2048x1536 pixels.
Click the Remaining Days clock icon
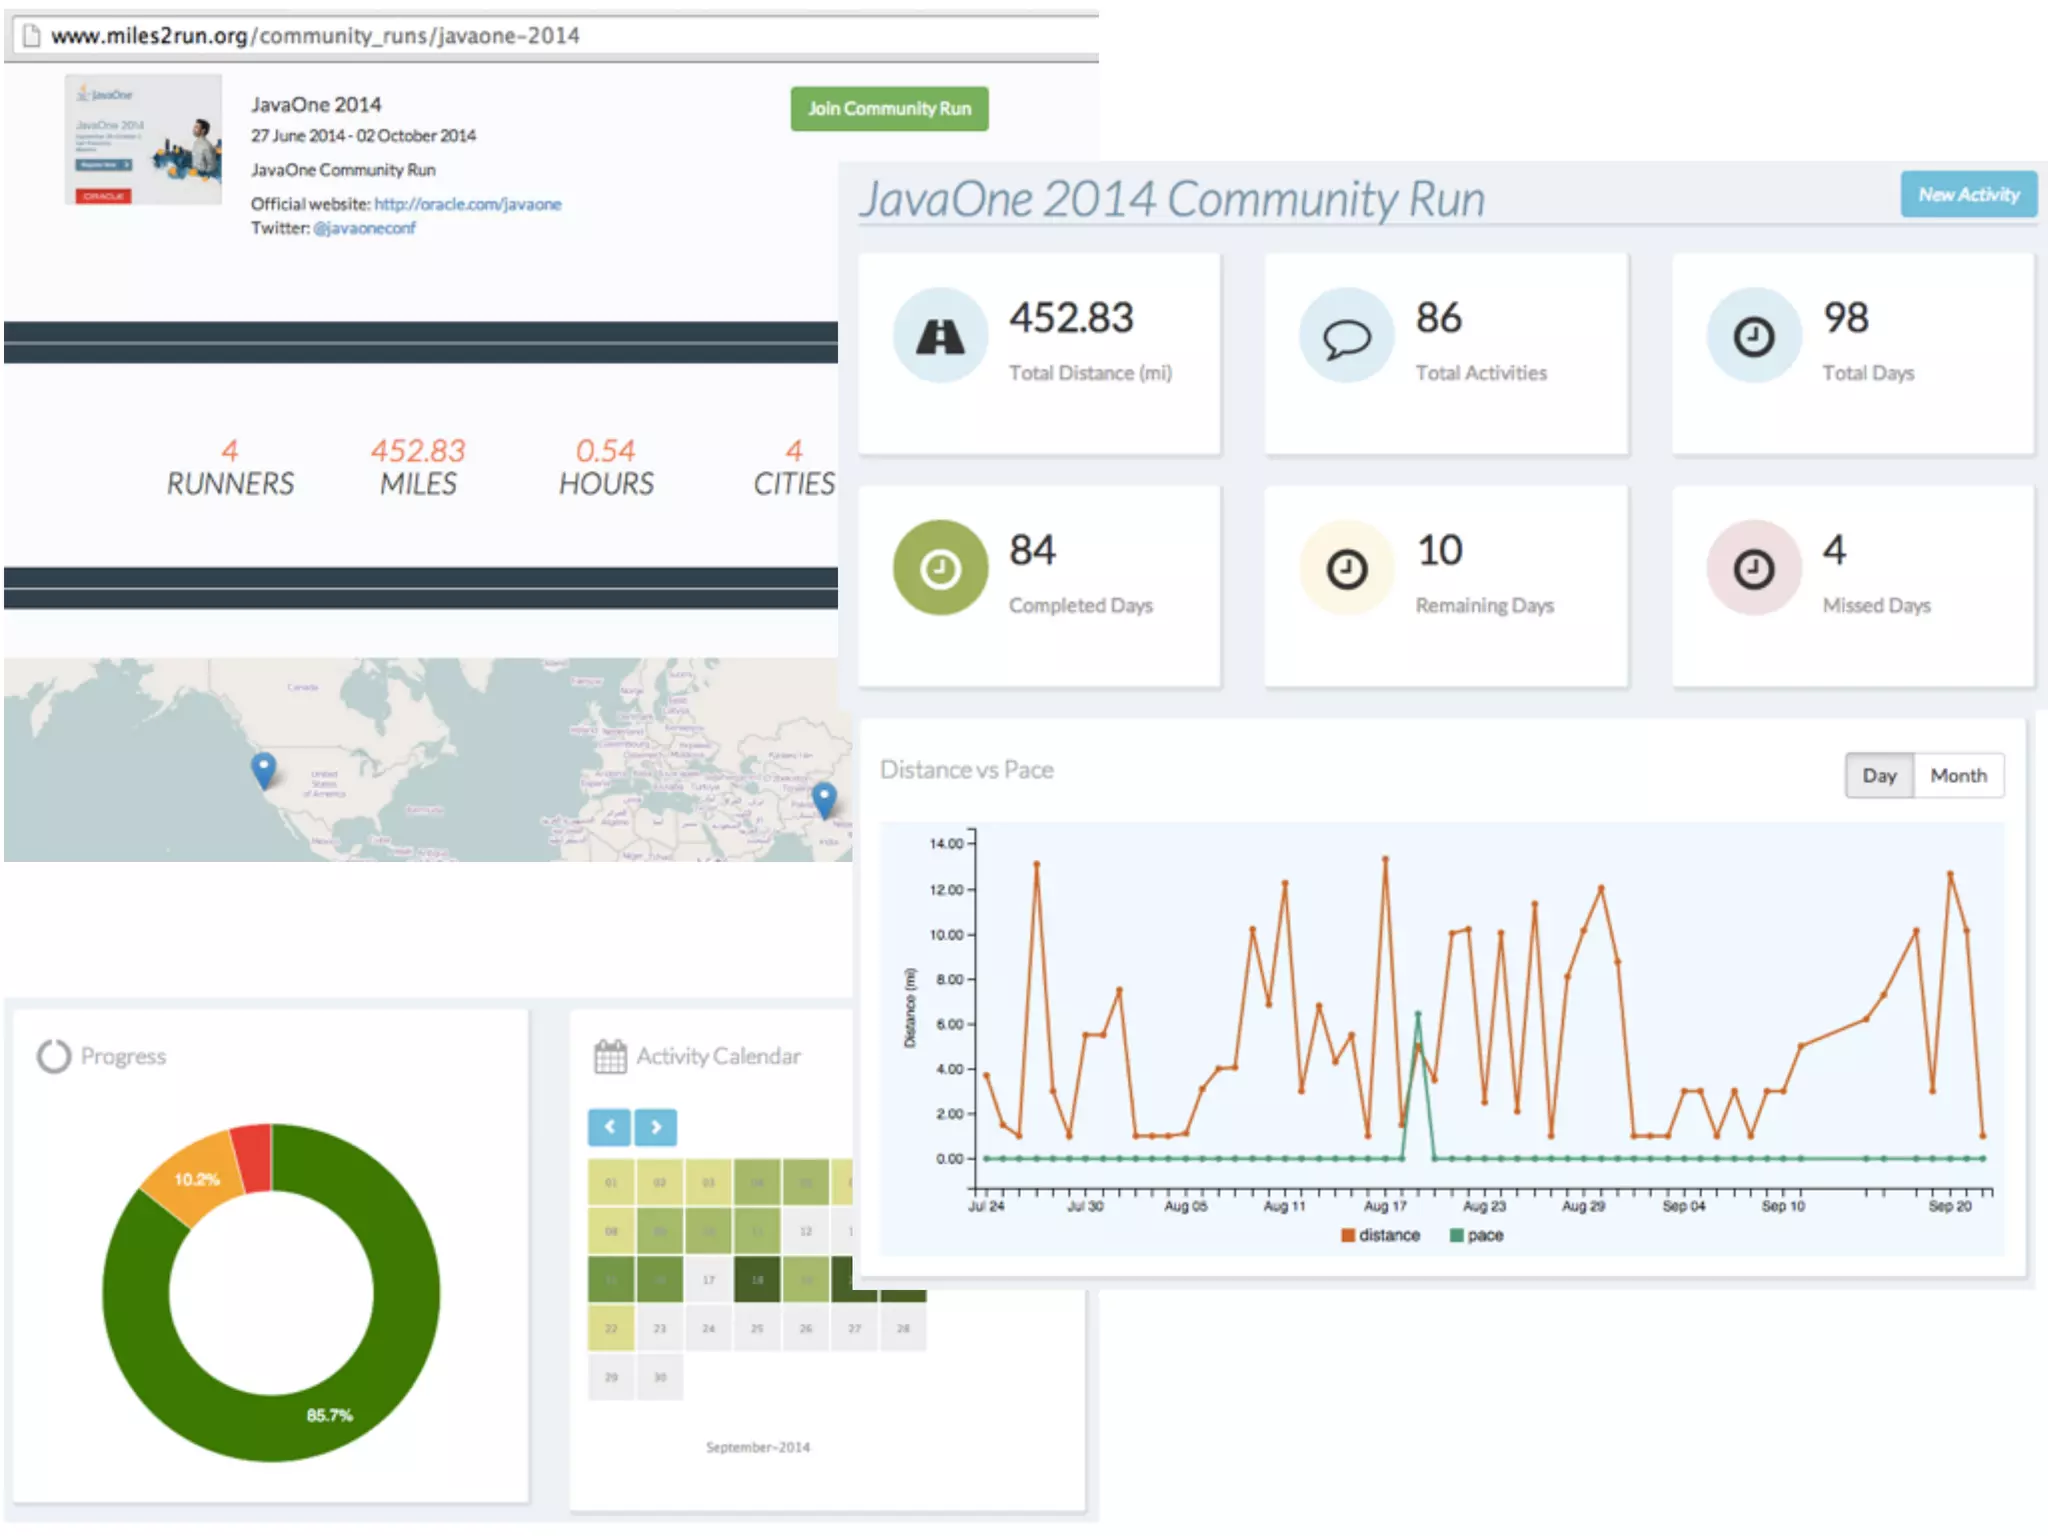[x=1346, y=569]
